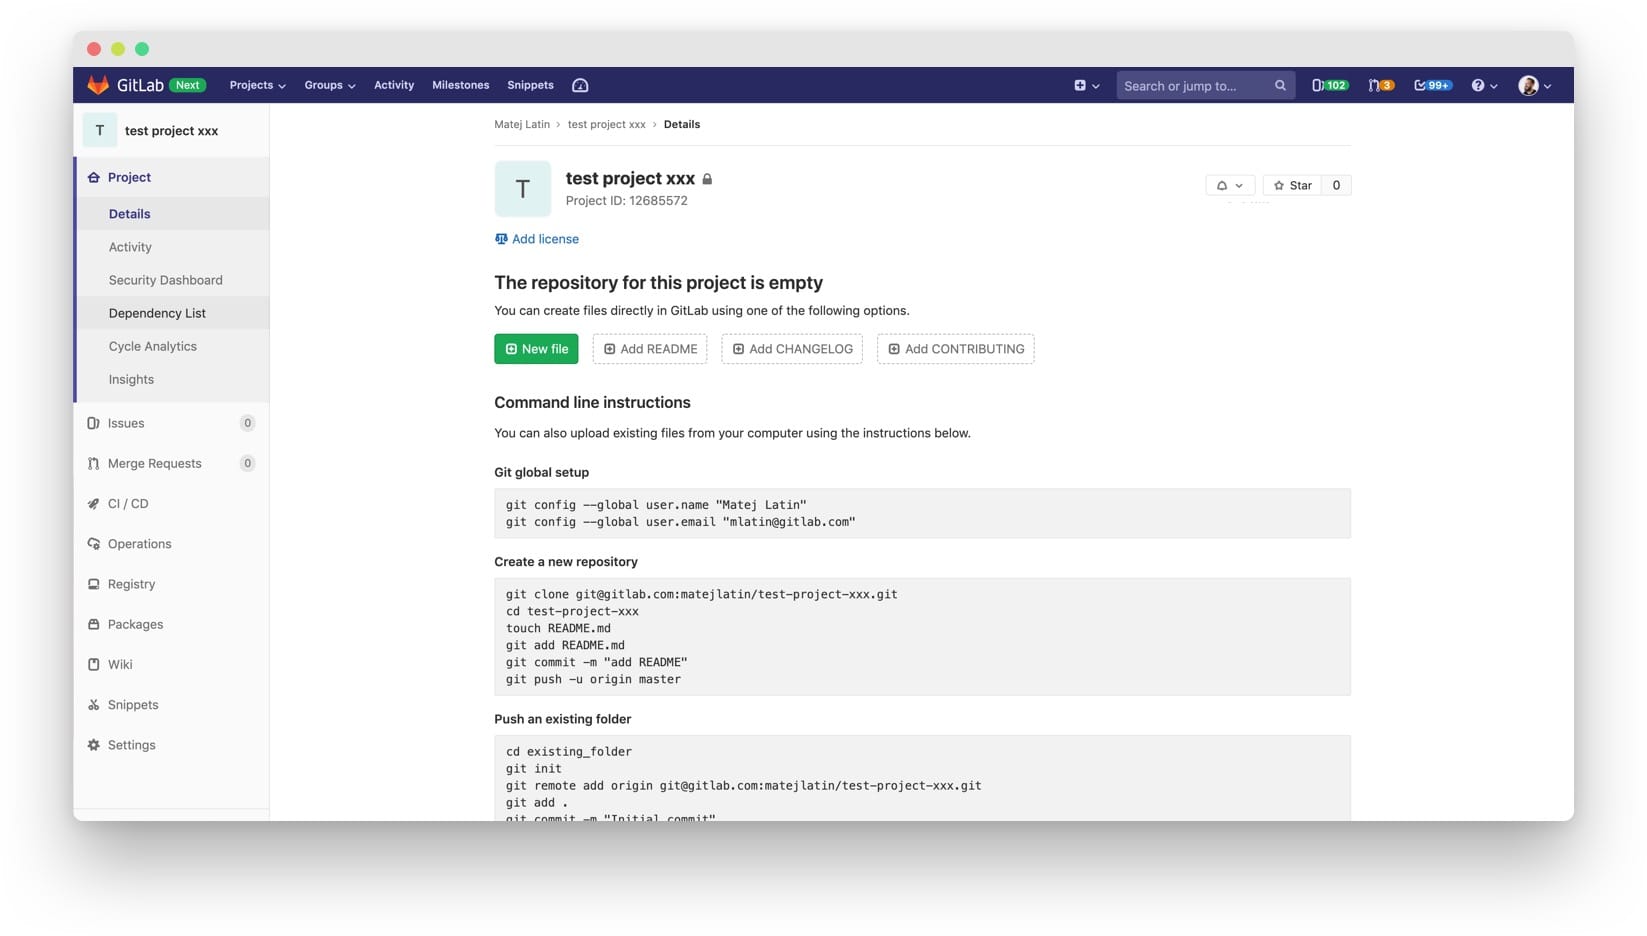Image resolution: width=1647 pixels, height=936 pixels.
Task: Open to-do list counter showing 99+
Action: click(1432, 85)
